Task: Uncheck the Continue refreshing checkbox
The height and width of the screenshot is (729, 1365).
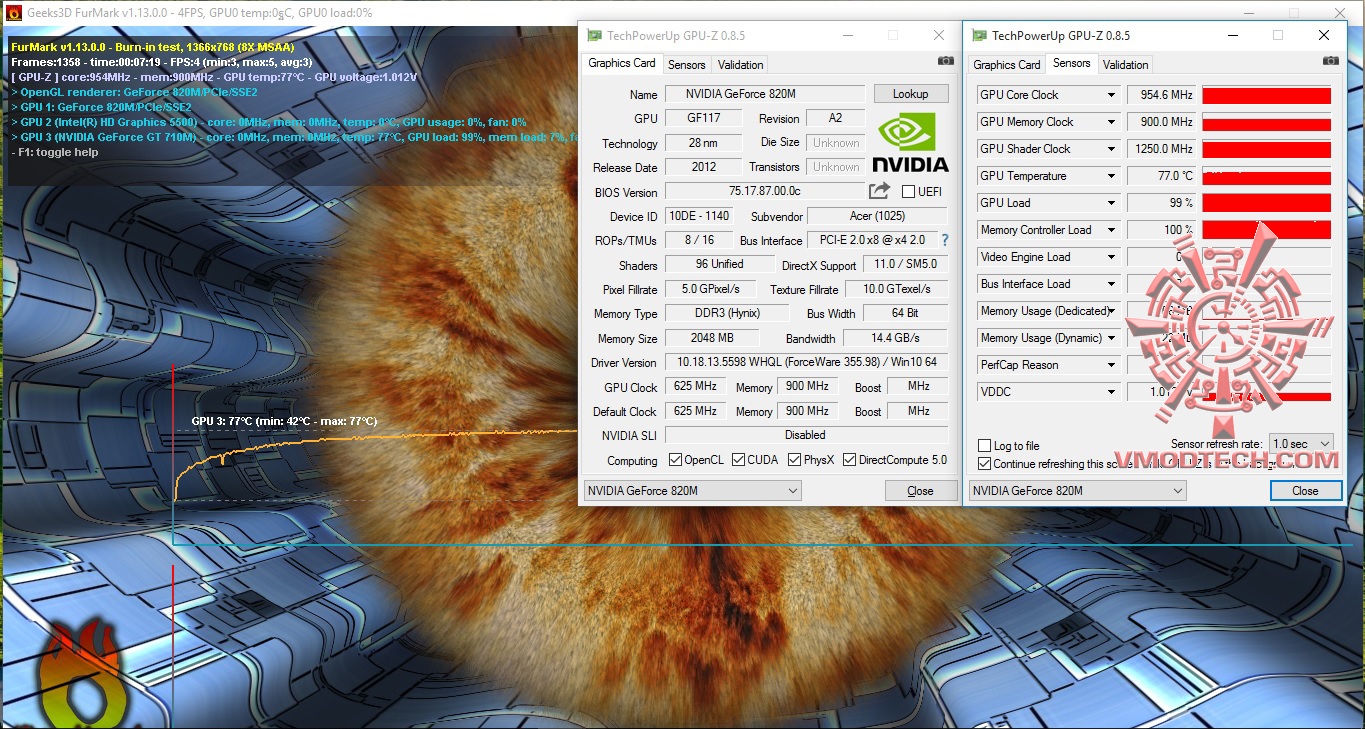Action: point(985,464)
